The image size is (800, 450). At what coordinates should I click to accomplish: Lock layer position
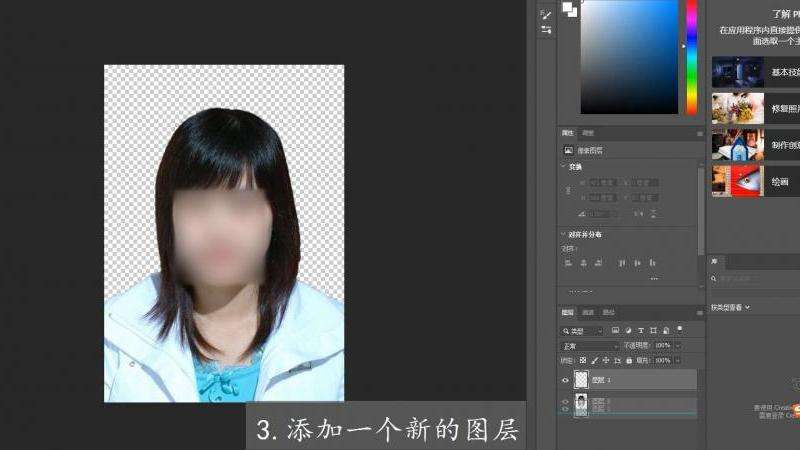[x=606, y=361]
